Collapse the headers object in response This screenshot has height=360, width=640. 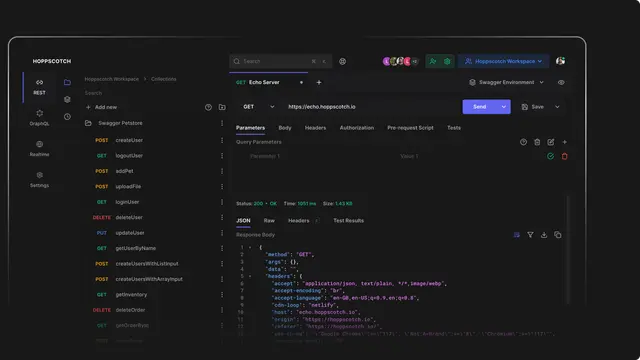click(x=250, y=276)
